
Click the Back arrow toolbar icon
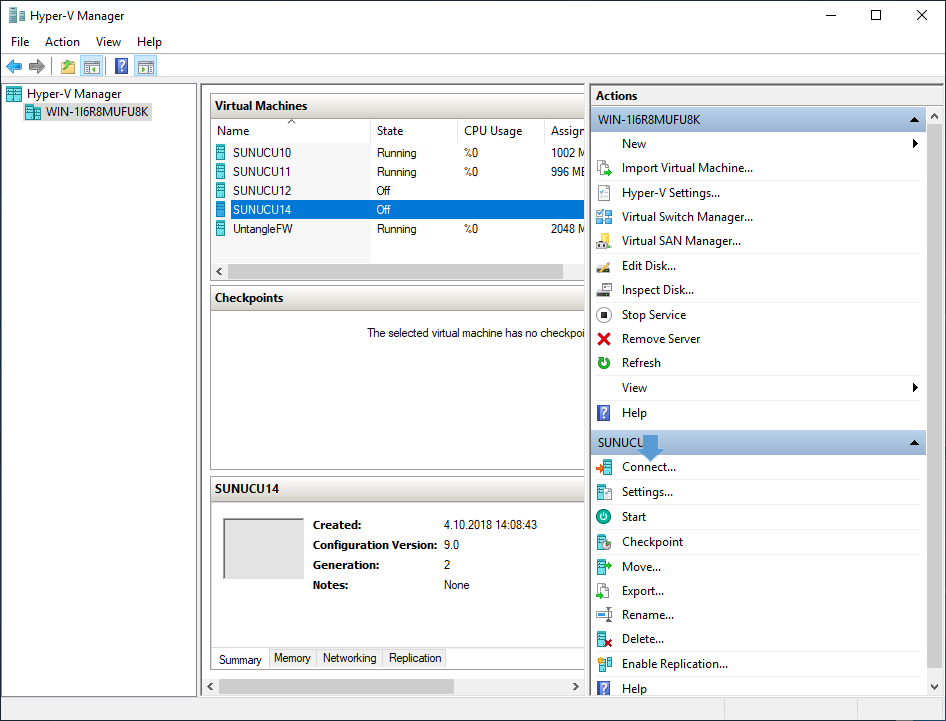tap(14, 66)
